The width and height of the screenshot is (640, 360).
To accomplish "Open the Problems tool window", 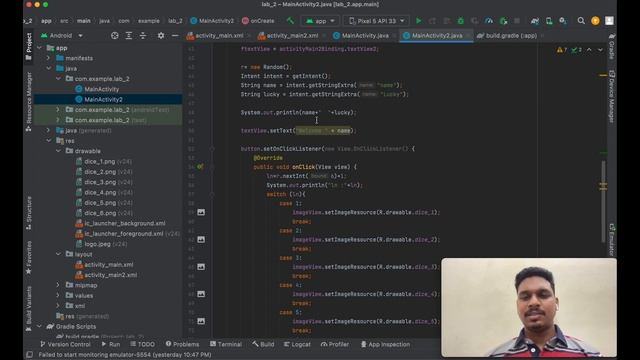I will [182, 344].
